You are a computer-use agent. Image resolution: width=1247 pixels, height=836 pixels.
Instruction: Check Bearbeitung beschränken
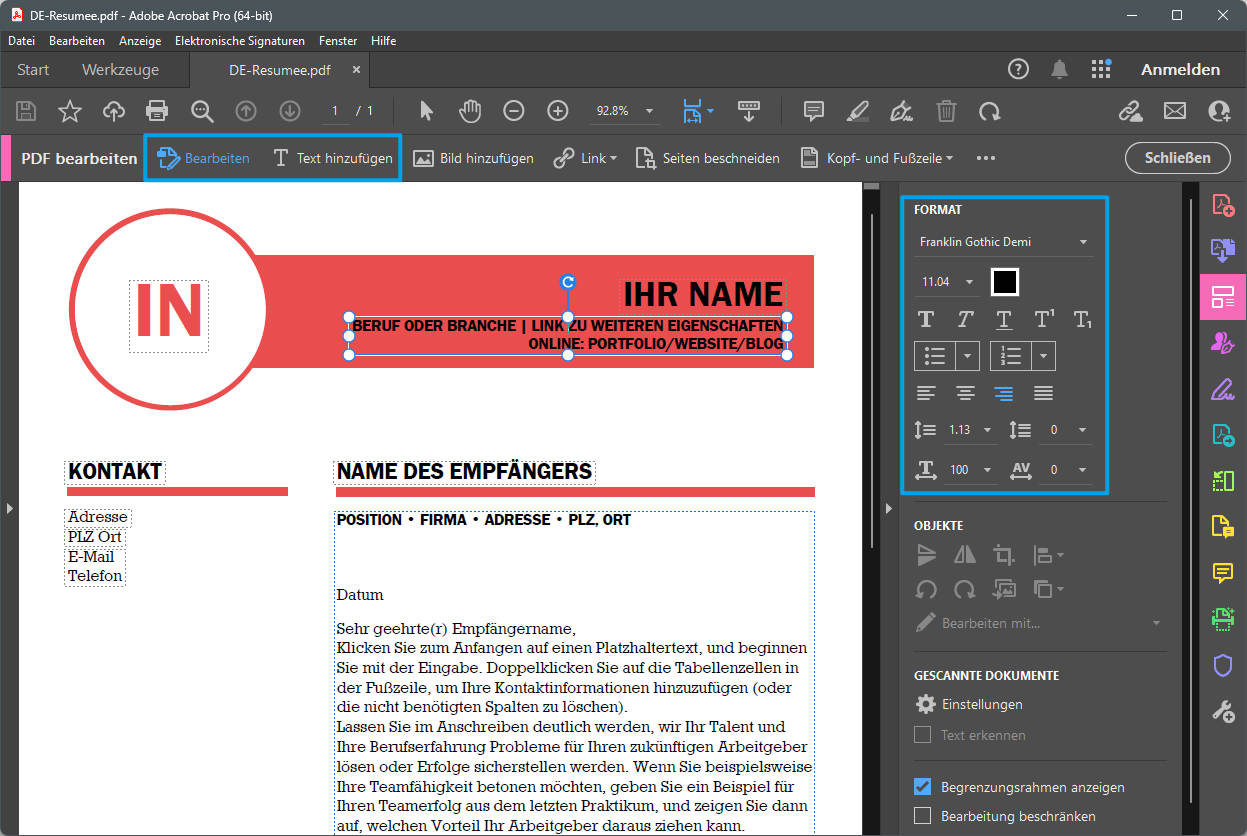click(922, 816)
